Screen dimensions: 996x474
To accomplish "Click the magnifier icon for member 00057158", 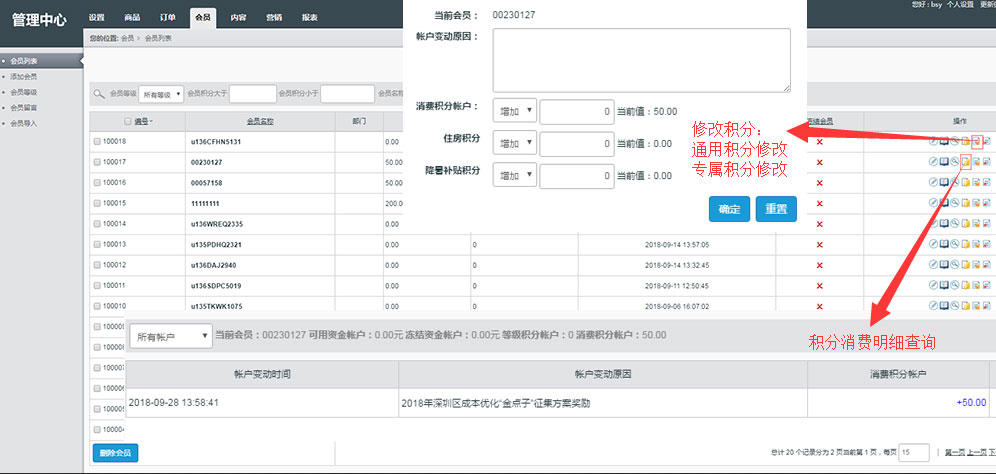I will (x=955, y=182).
